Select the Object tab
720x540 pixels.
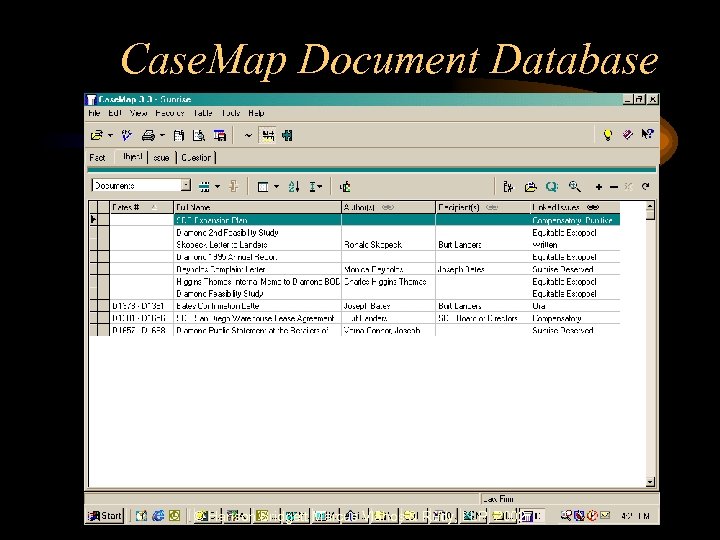tap(132, 157)
